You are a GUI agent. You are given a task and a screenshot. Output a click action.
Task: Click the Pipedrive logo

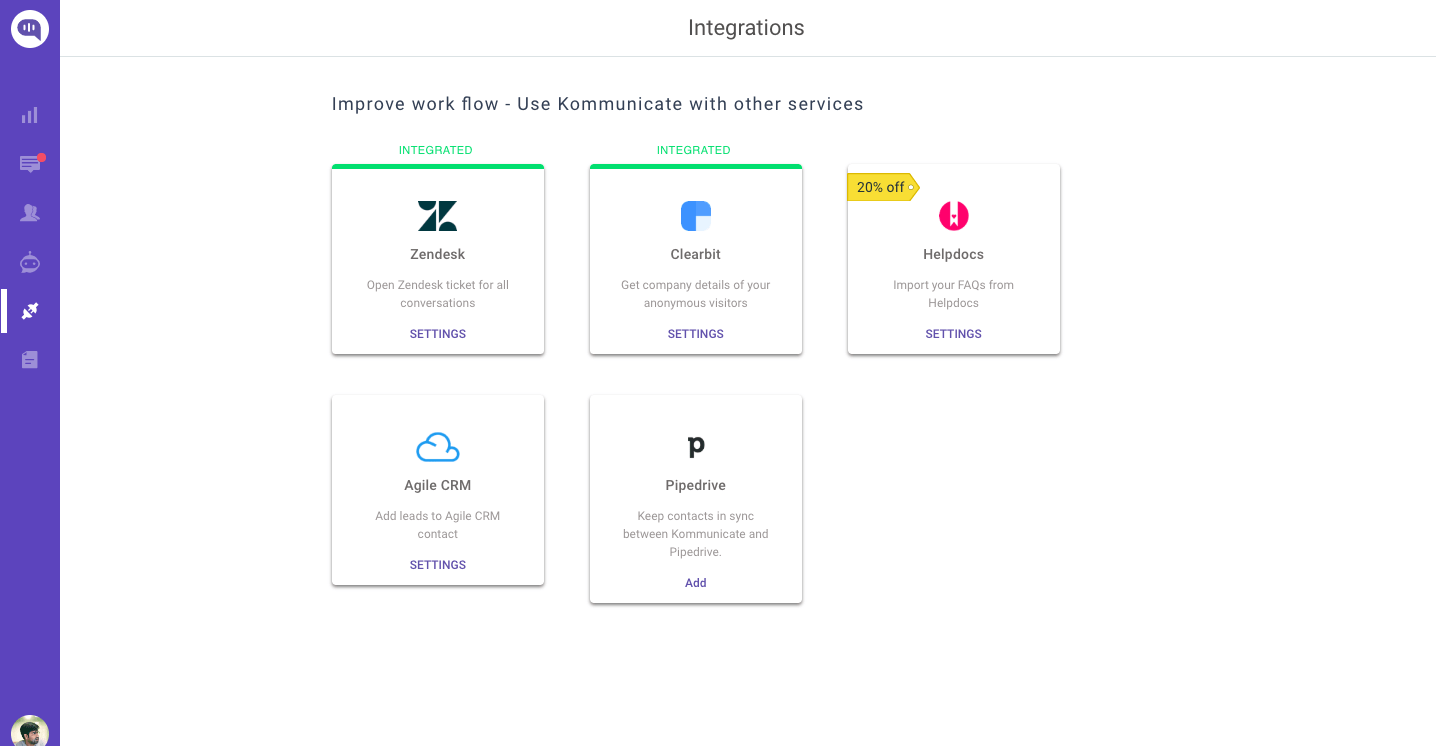click(x=695, y=446)
